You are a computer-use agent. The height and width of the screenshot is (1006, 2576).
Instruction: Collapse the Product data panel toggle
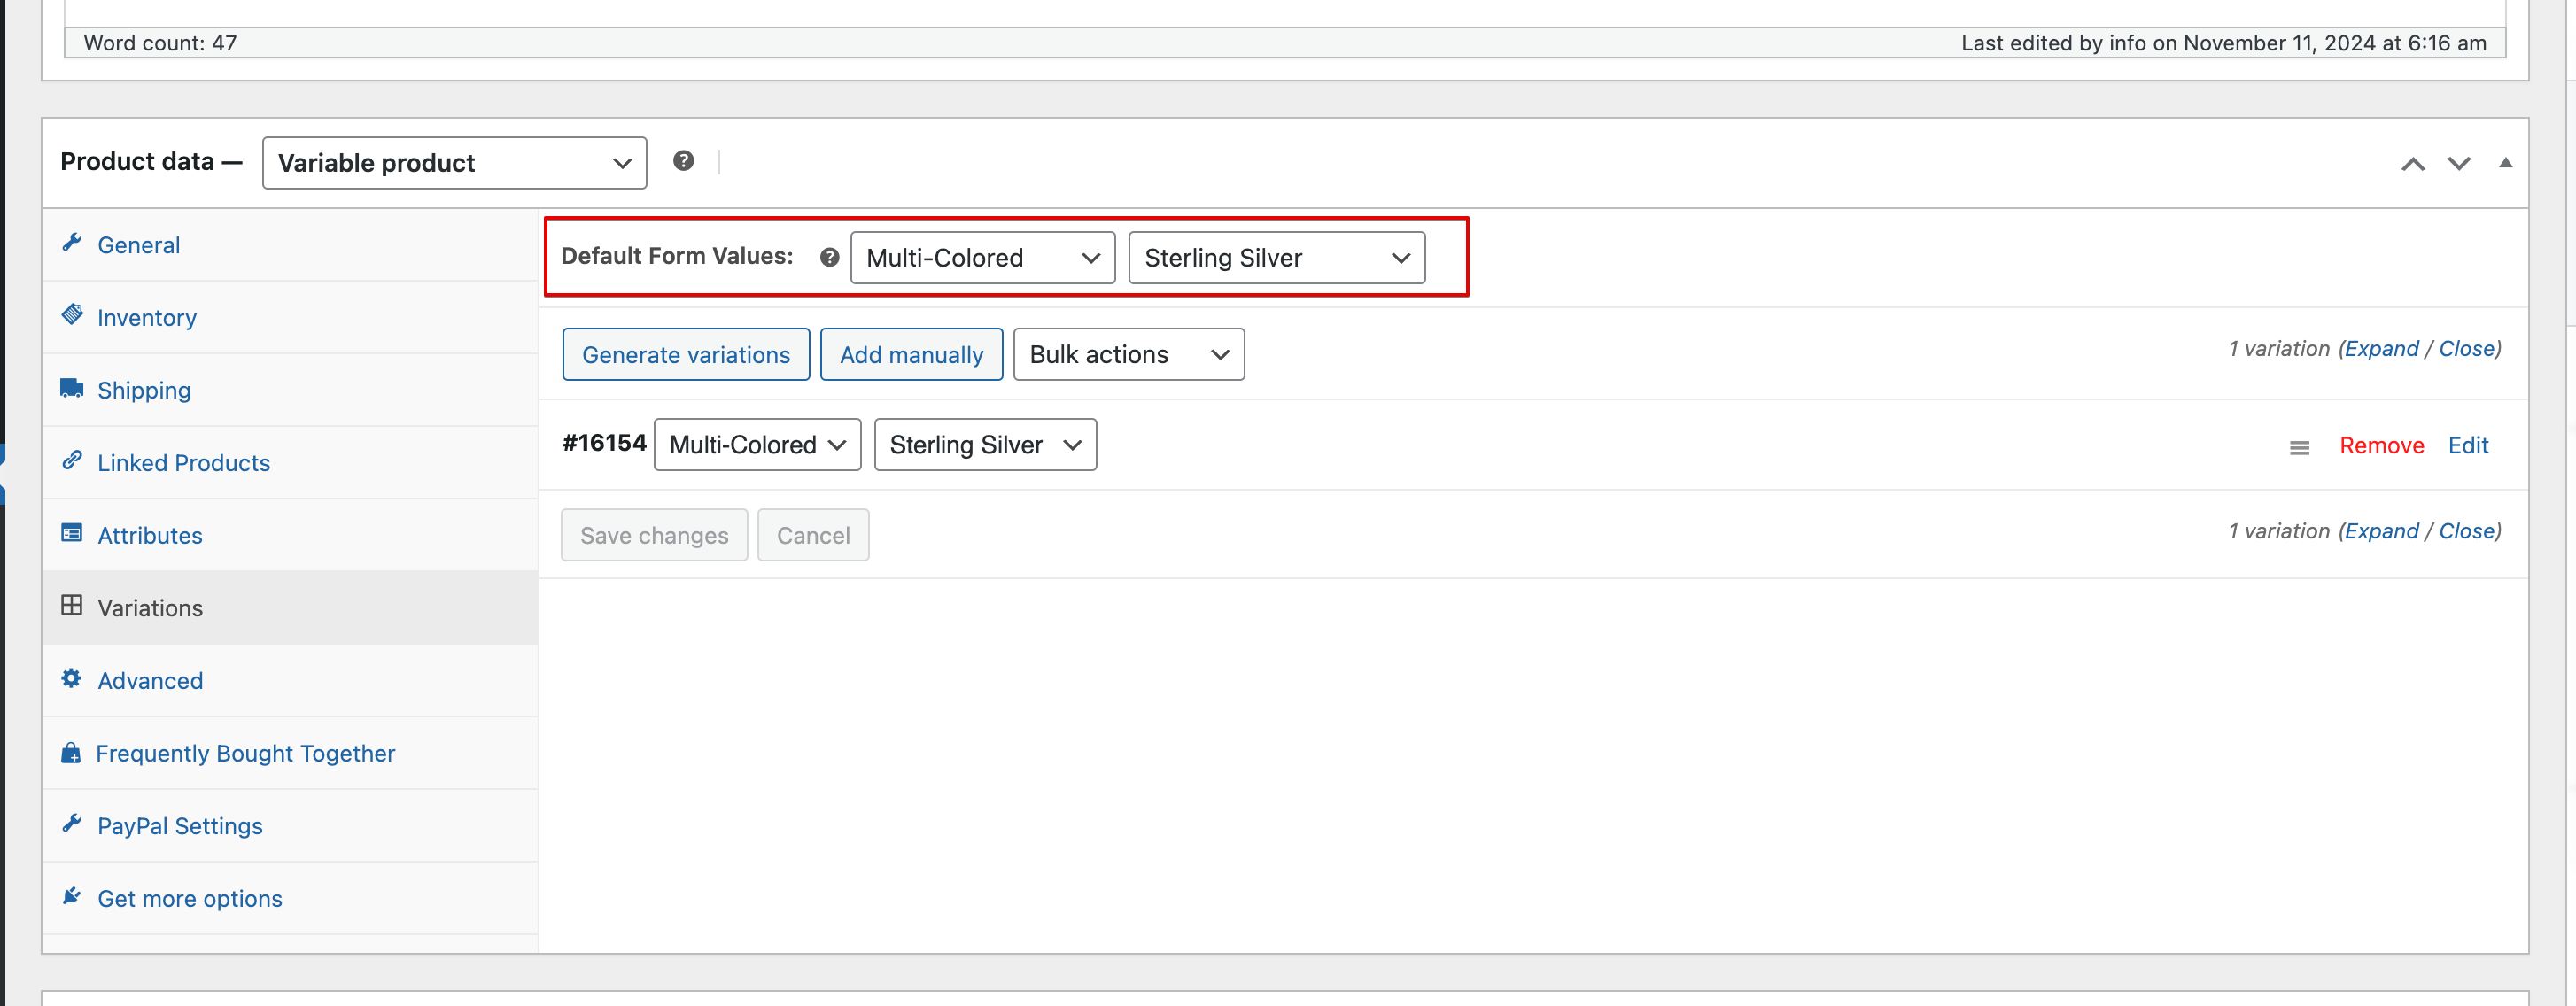pos(2505,163)
